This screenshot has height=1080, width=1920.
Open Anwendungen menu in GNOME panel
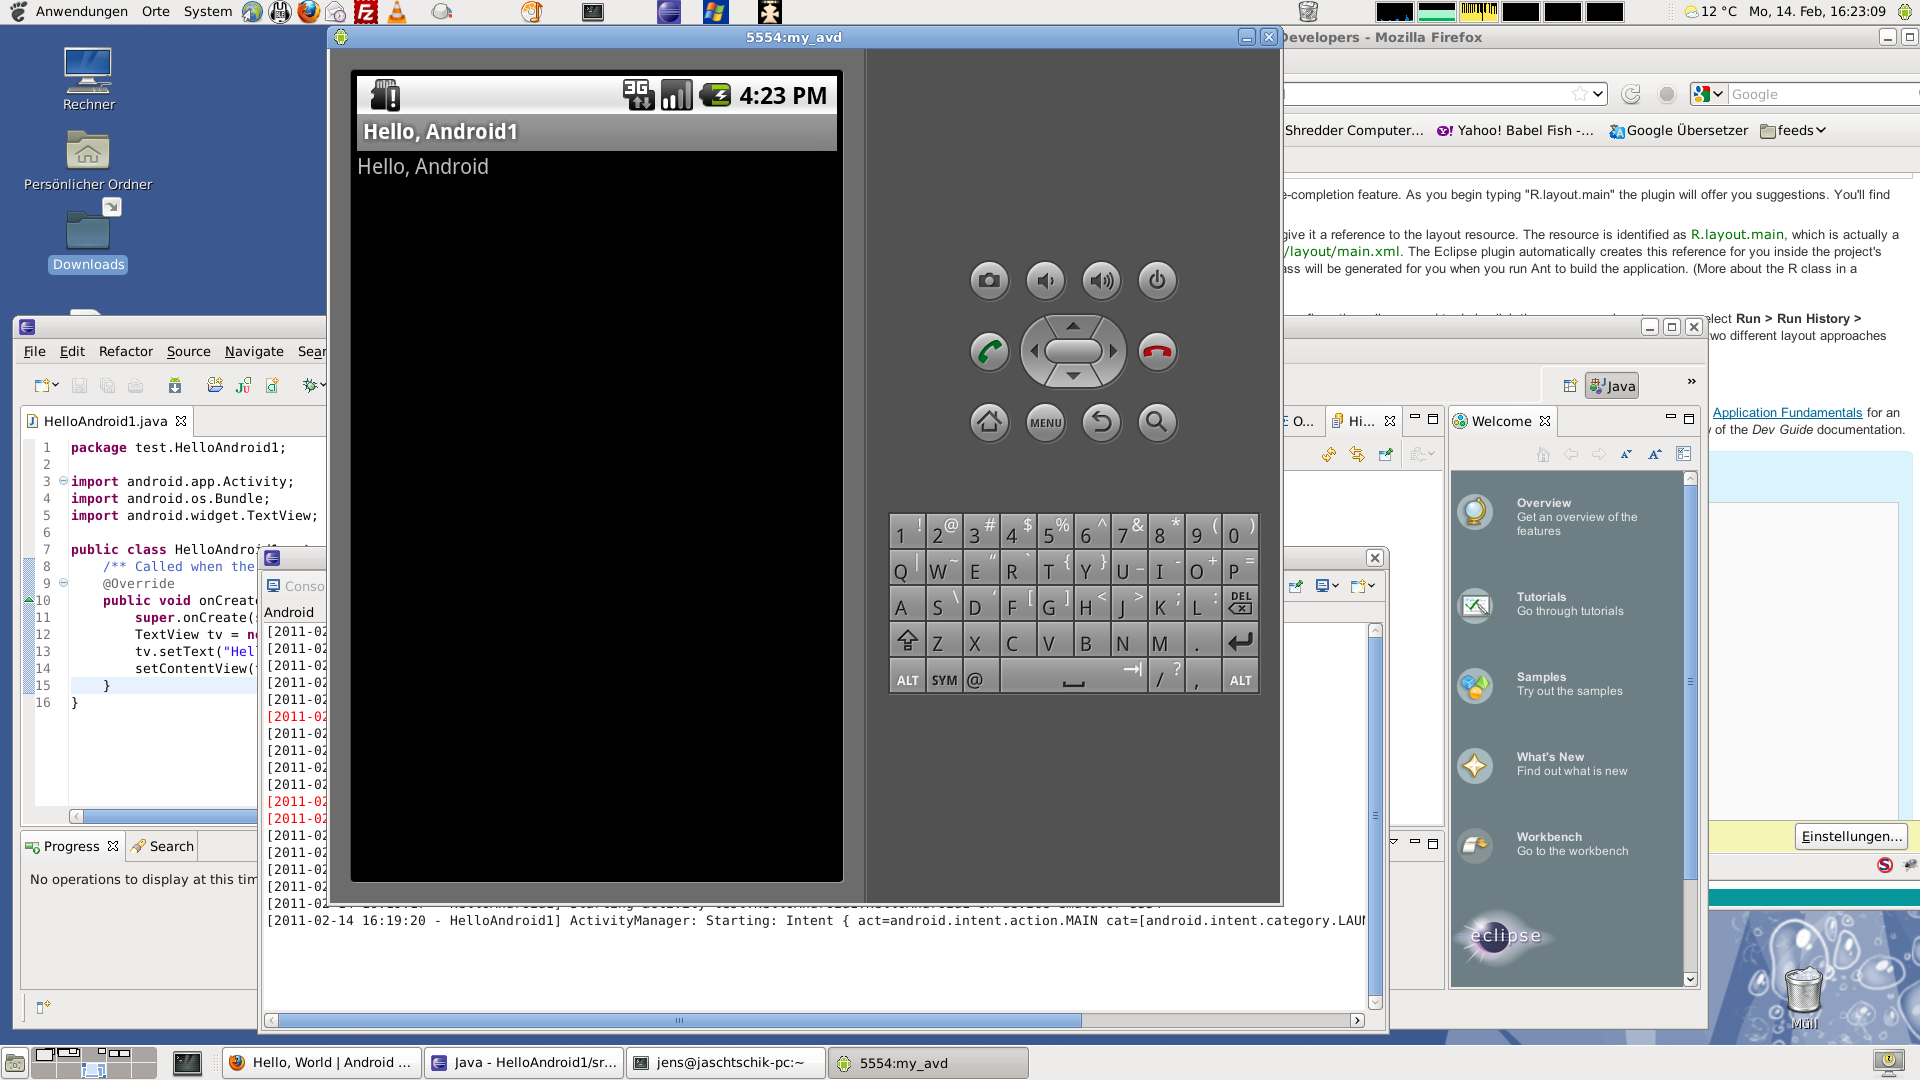81,12
